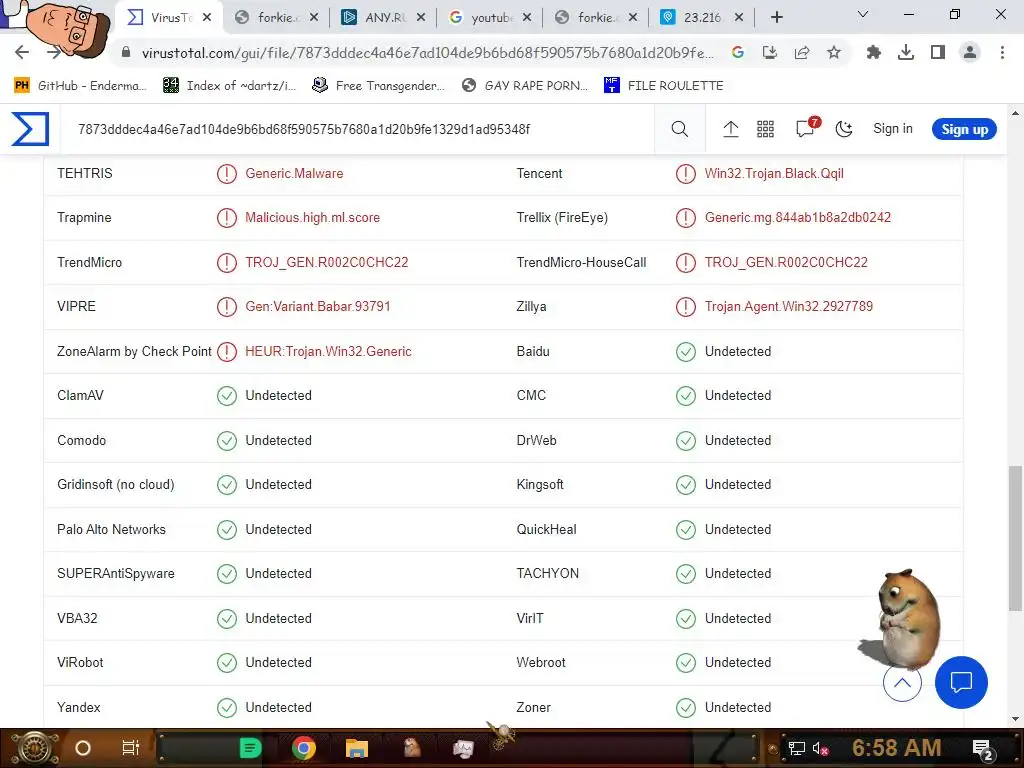Click the Win32.Trojan.Black.Qqil Tencent result
1024x768 pixels.
click(774, 173)
